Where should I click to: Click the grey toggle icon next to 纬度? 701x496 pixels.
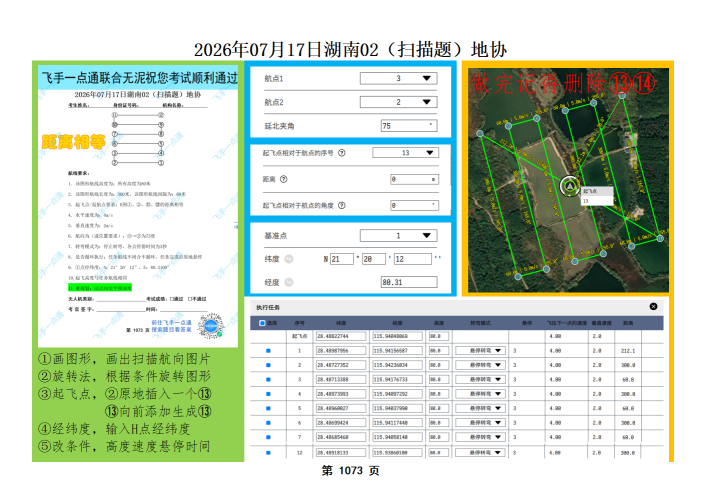289,259
